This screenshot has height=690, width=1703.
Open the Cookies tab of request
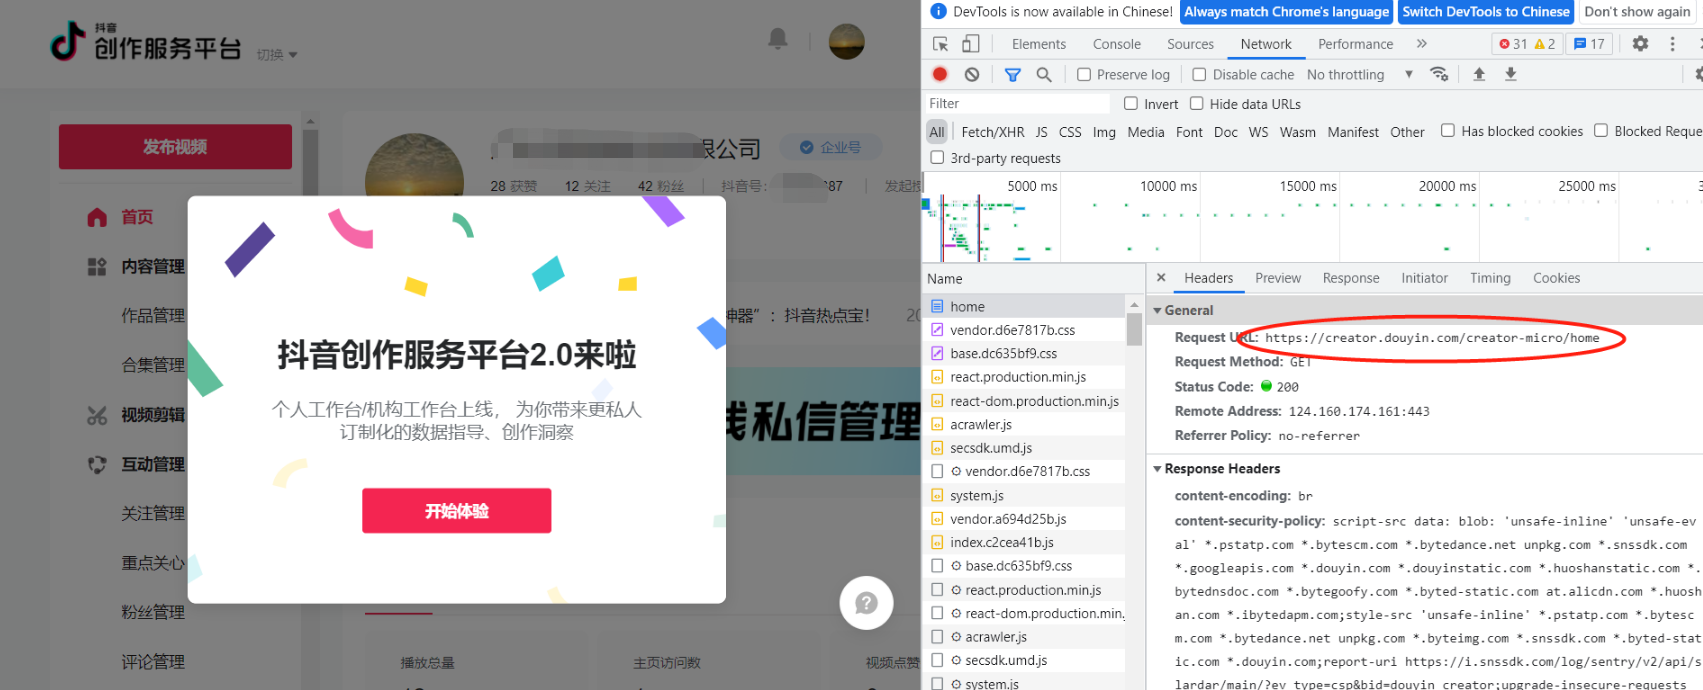click(1556, 278)
